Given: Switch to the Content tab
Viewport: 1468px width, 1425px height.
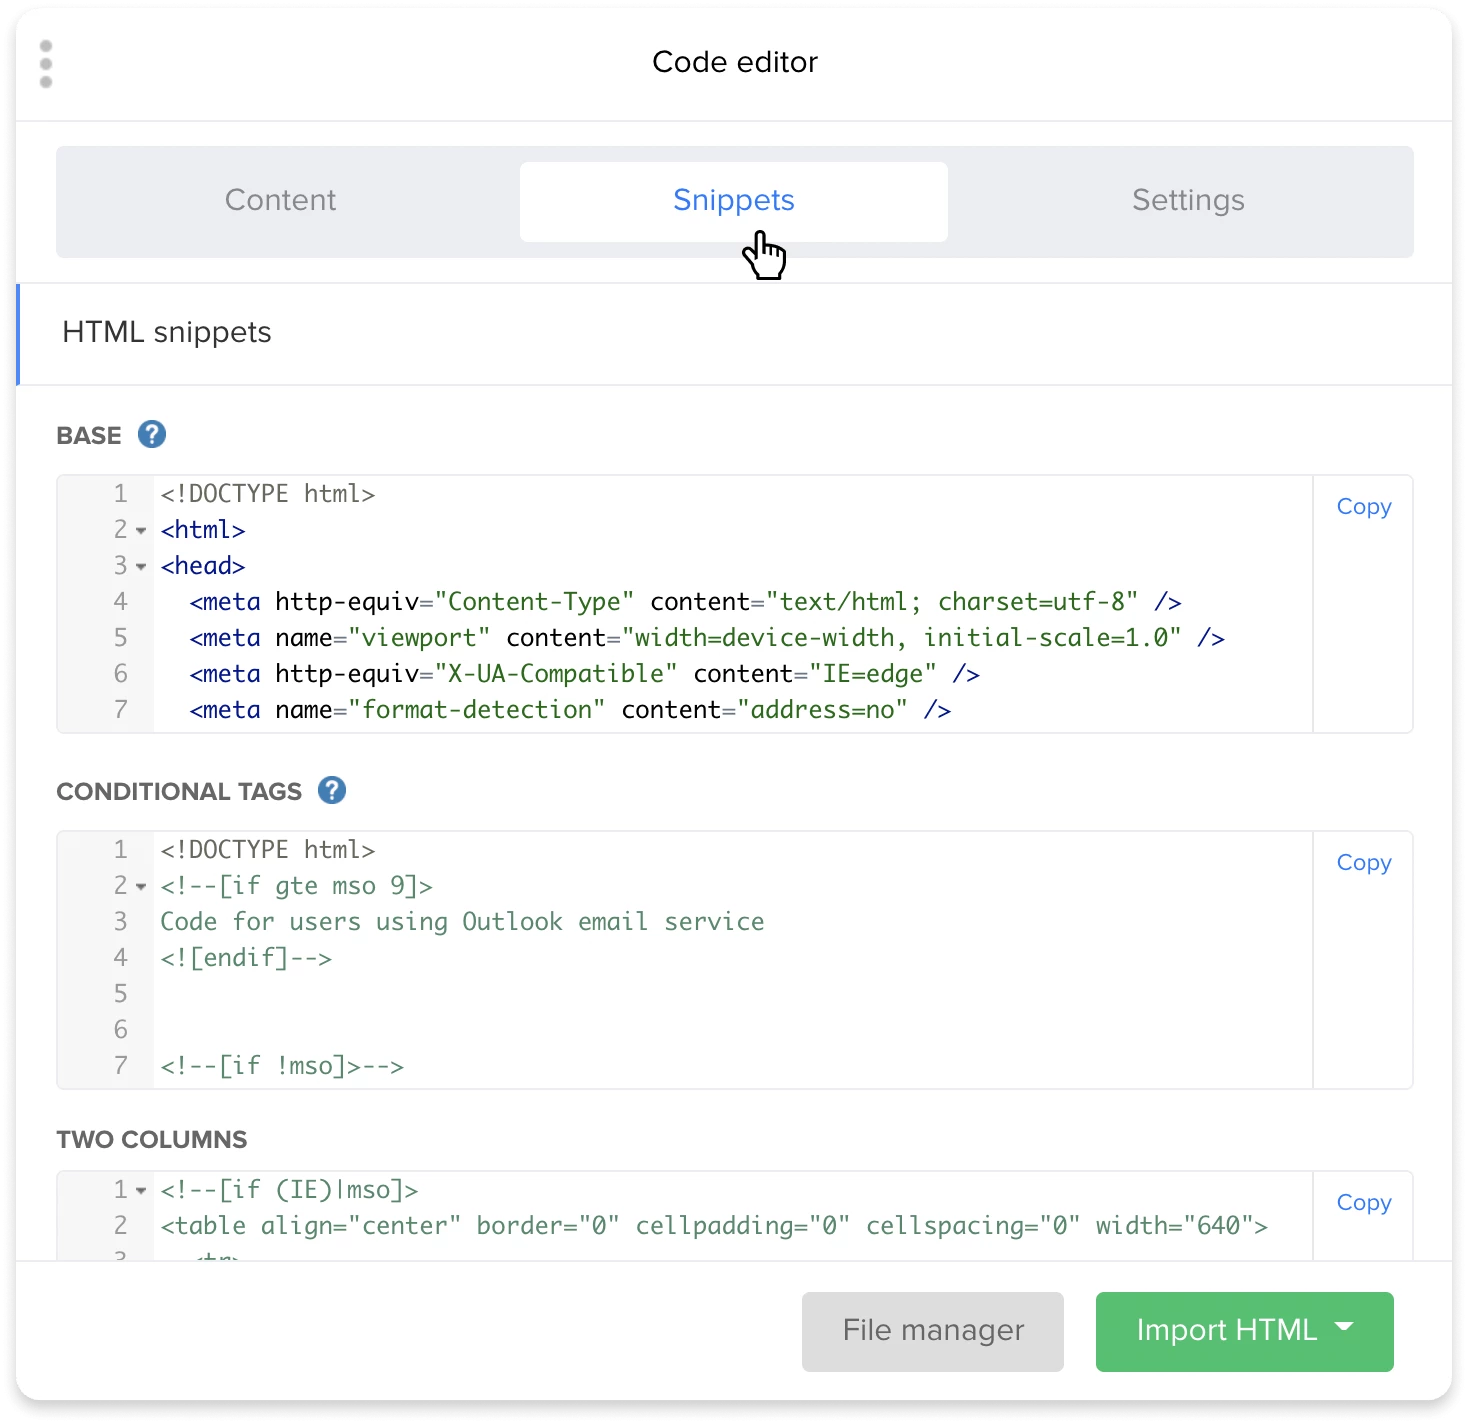Looking at the screenshot, I should (x=280, y=201).
